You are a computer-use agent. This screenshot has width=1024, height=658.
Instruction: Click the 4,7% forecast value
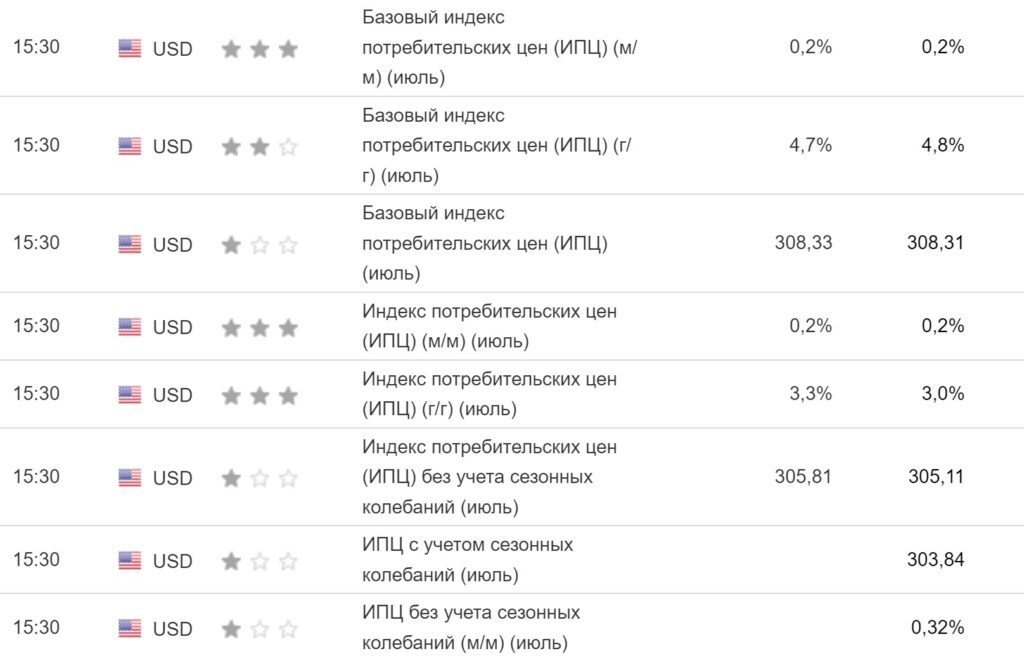tap(810, 146)
